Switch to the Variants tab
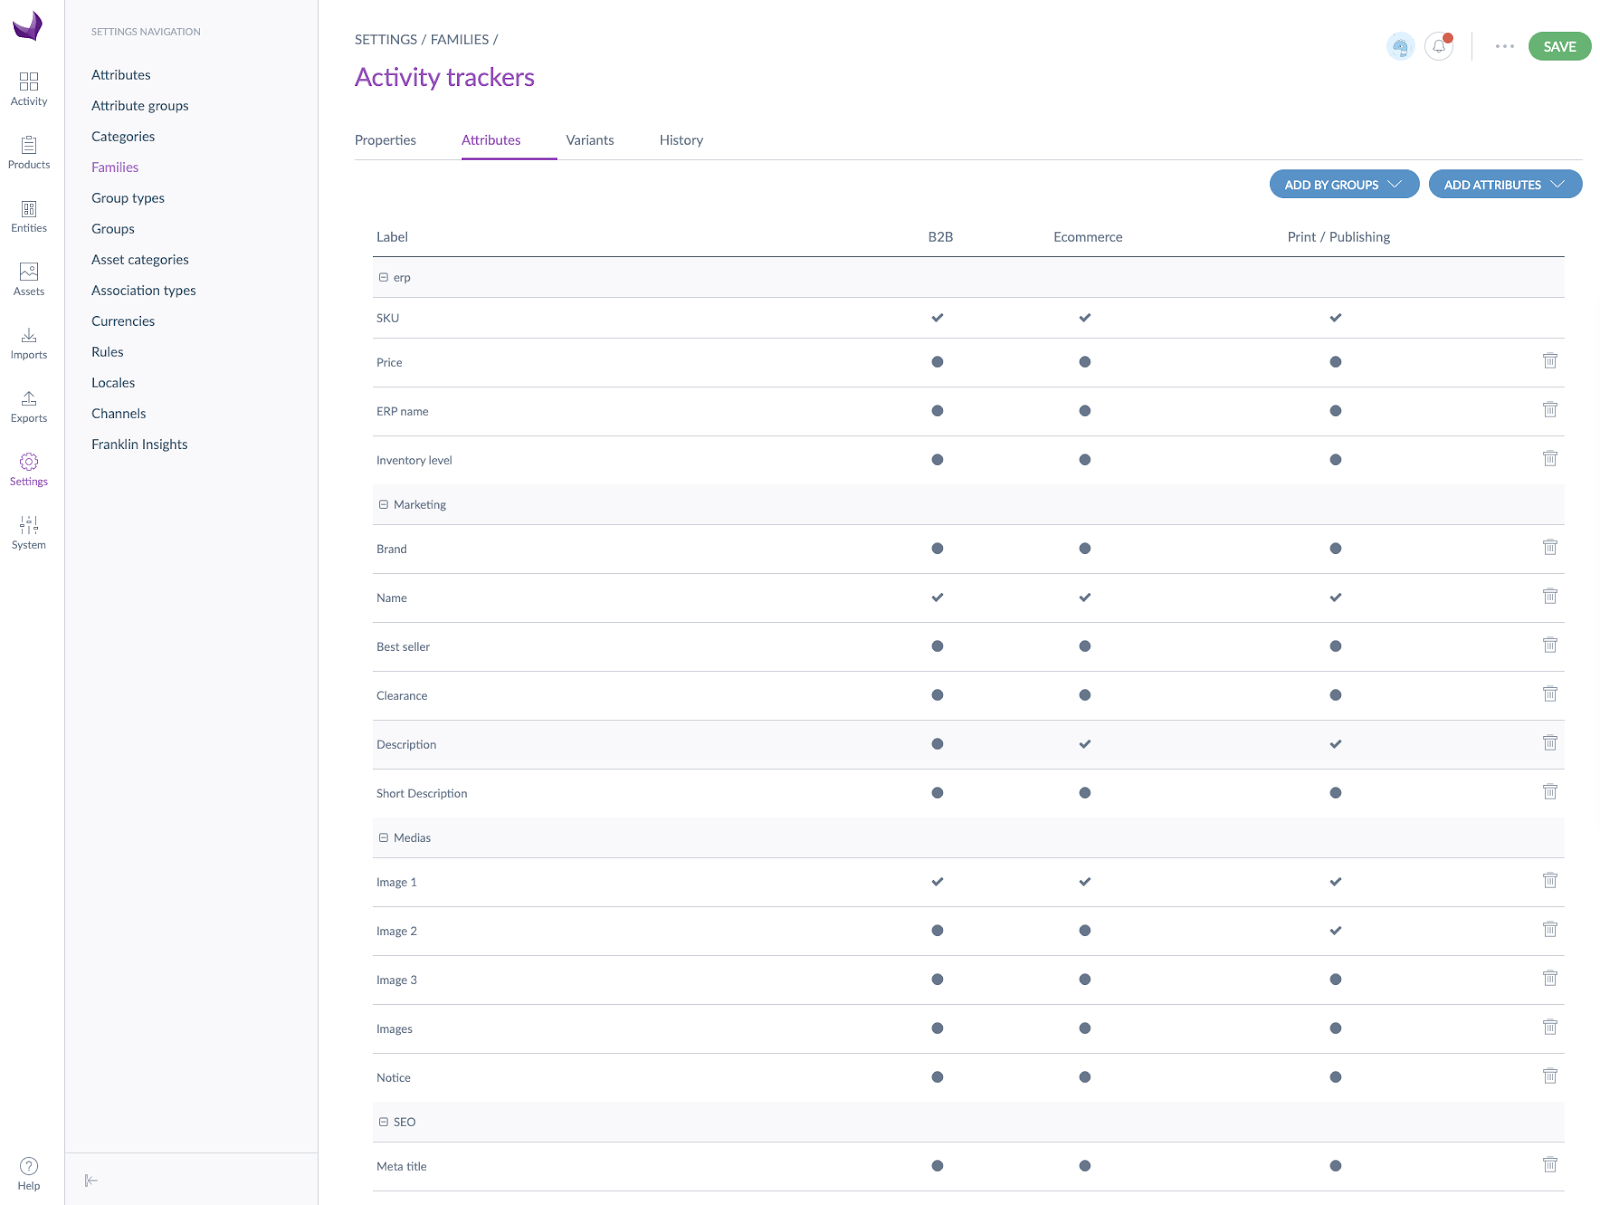Image resolution: width=1600 pixels, height=1205 pixels. 590,140
